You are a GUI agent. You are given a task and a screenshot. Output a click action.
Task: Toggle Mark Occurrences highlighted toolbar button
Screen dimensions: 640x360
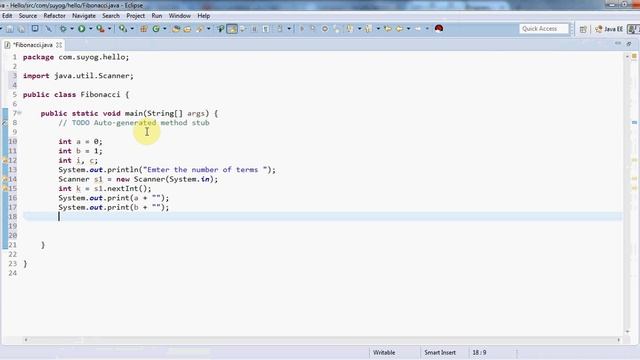(x=232, y=29)
